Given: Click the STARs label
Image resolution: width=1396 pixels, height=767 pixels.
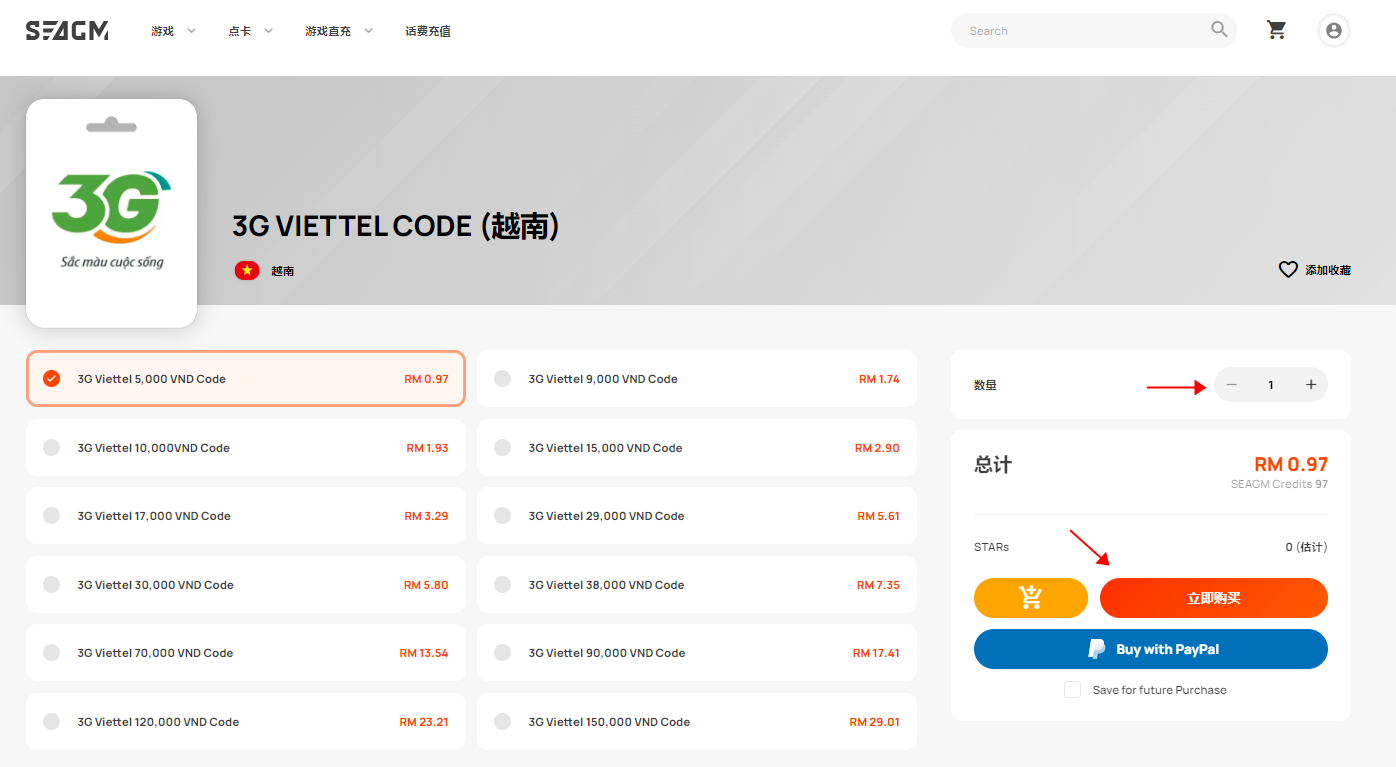Looking at the screenshot, I should [992, 547].
